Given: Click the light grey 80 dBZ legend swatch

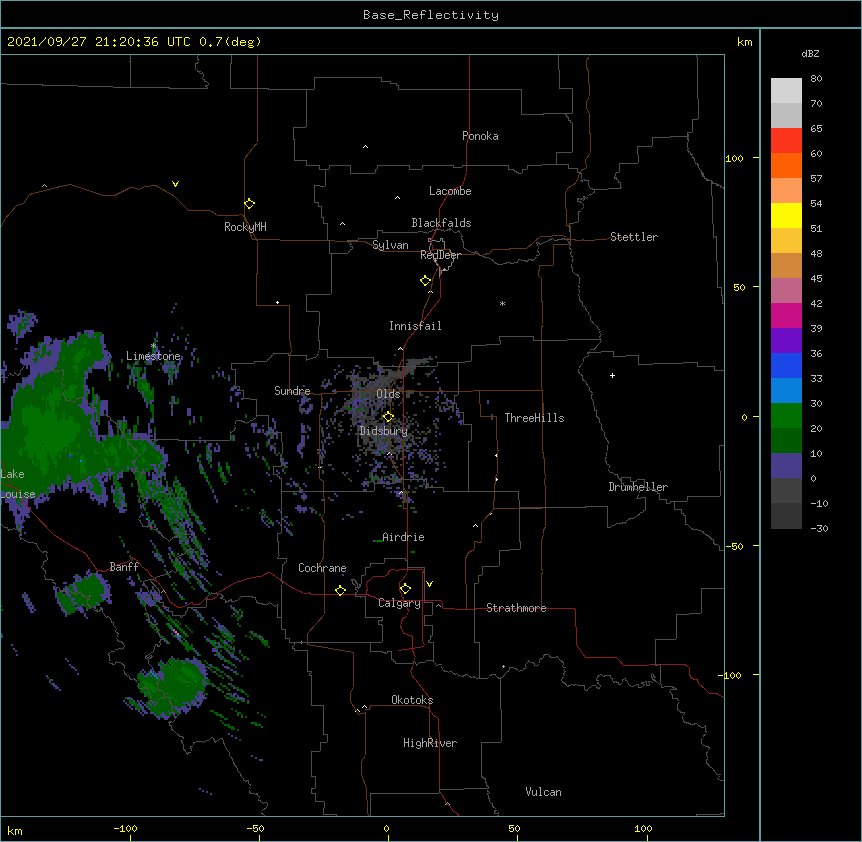Looking at the screenshot, I should tap(786, 91).
